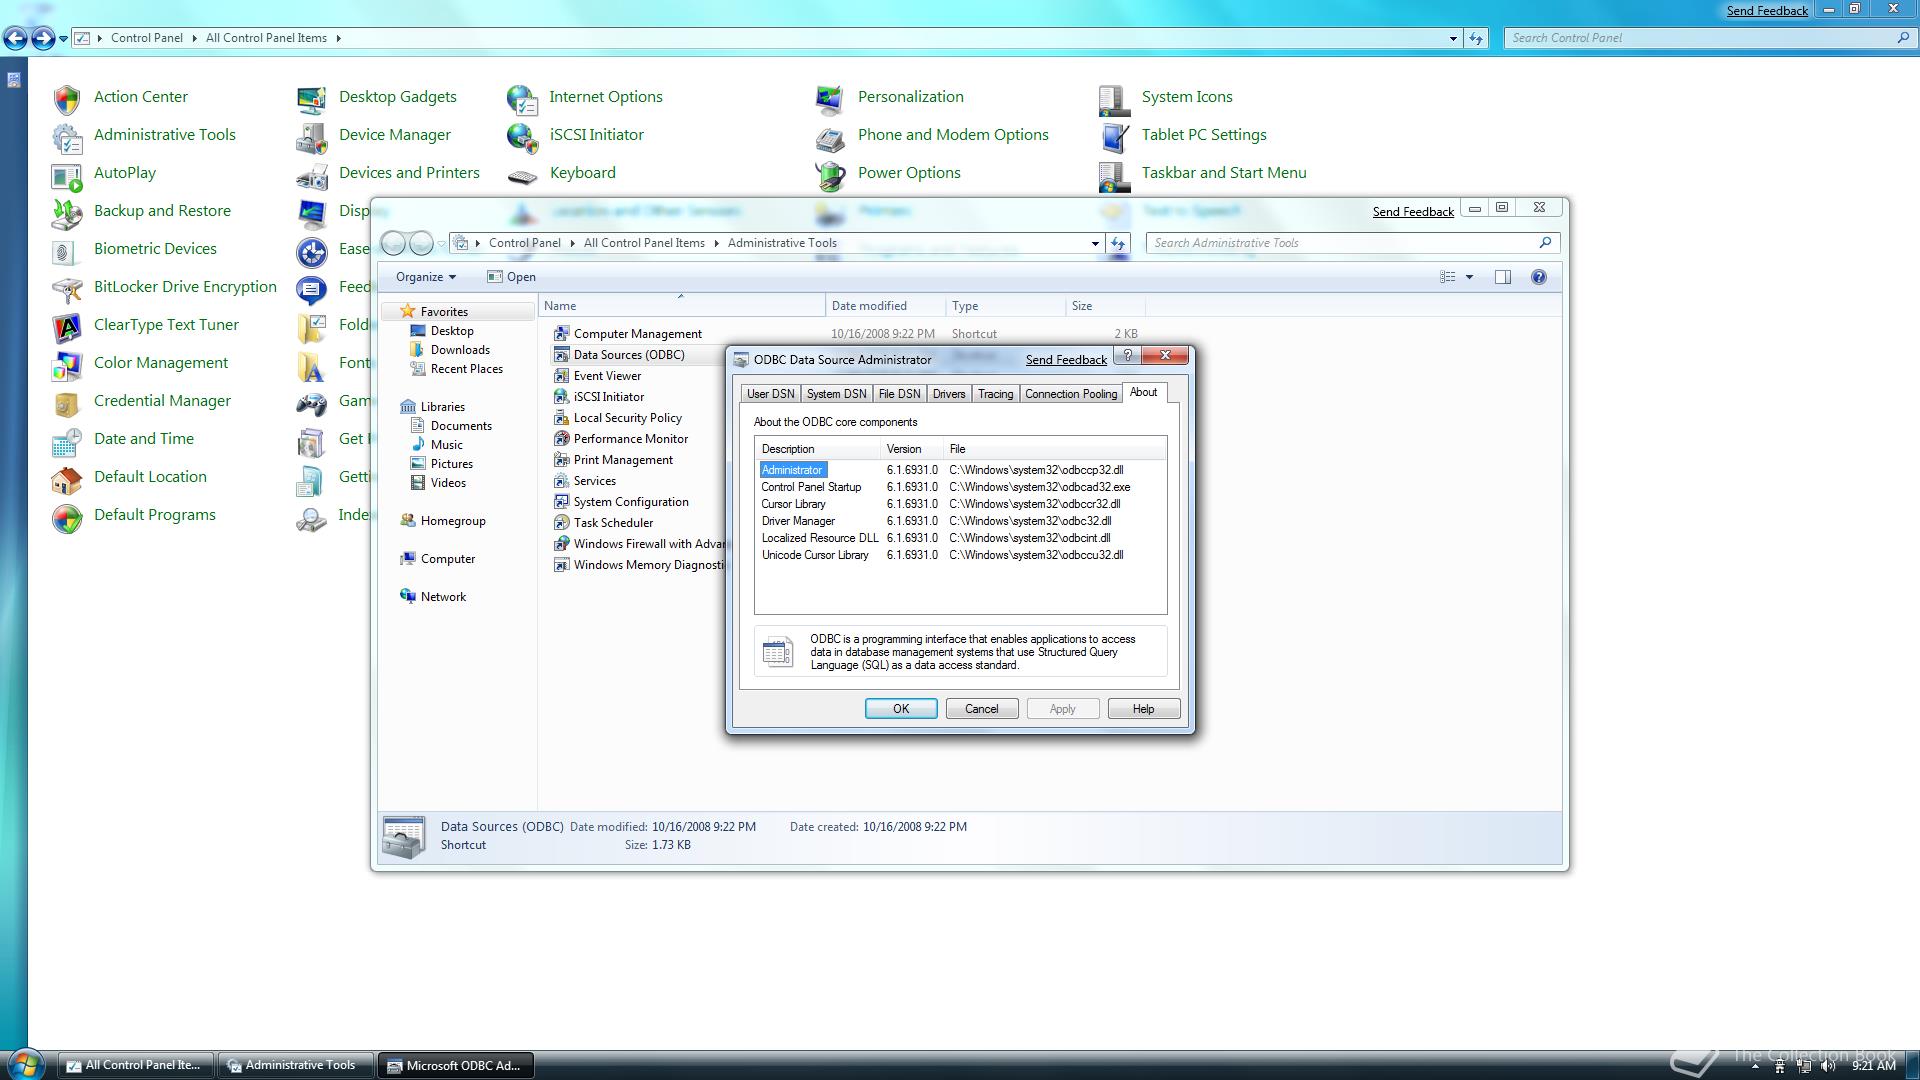This screenshot has width=1920, height=1080.
Task: Open the Organize dropdown menu
Action: [425, 277]
